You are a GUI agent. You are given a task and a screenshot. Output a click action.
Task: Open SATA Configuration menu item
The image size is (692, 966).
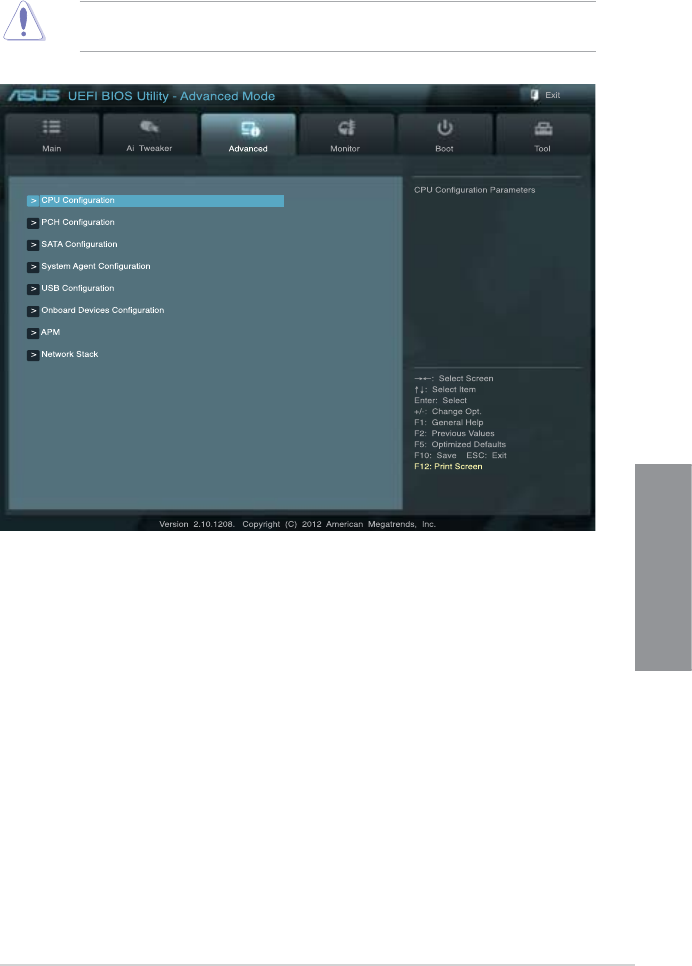[x=79, y=245]
